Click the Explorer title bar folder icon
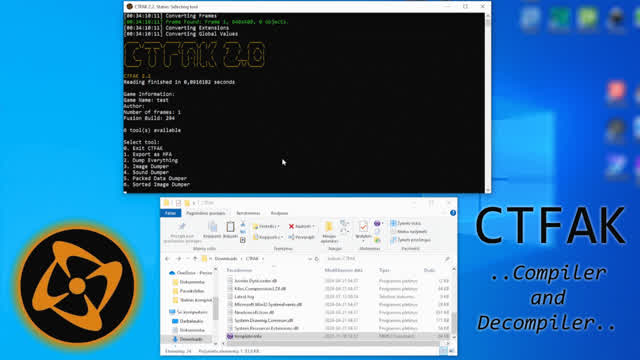This screenshot has height=360, width=640. (166, 203)
